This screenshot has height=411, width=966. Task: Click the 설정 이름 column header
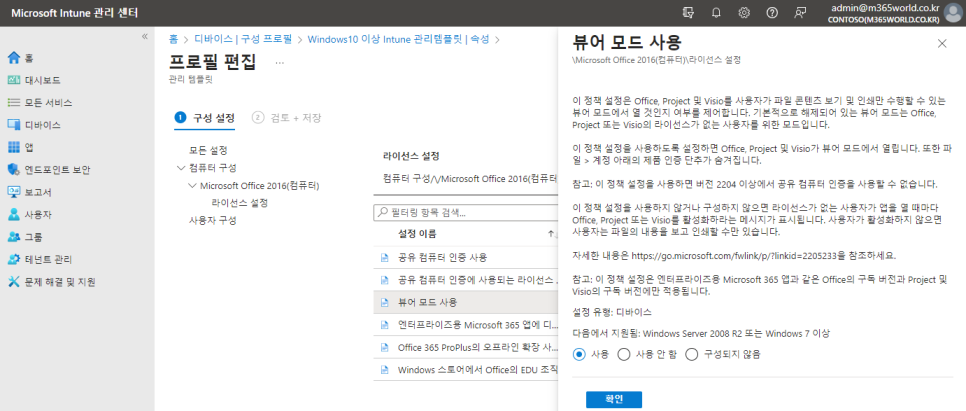tap(418, 234)
